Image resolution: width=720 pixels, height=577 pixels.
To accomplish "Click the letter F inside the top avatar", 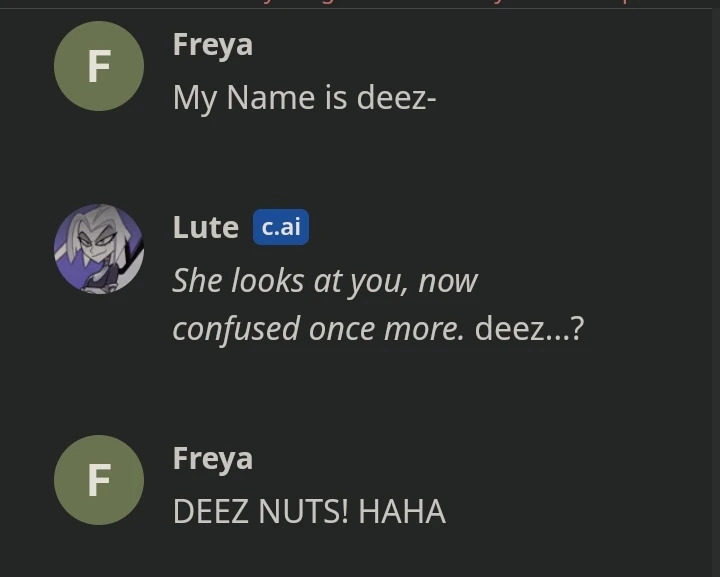I will [99, 66].
